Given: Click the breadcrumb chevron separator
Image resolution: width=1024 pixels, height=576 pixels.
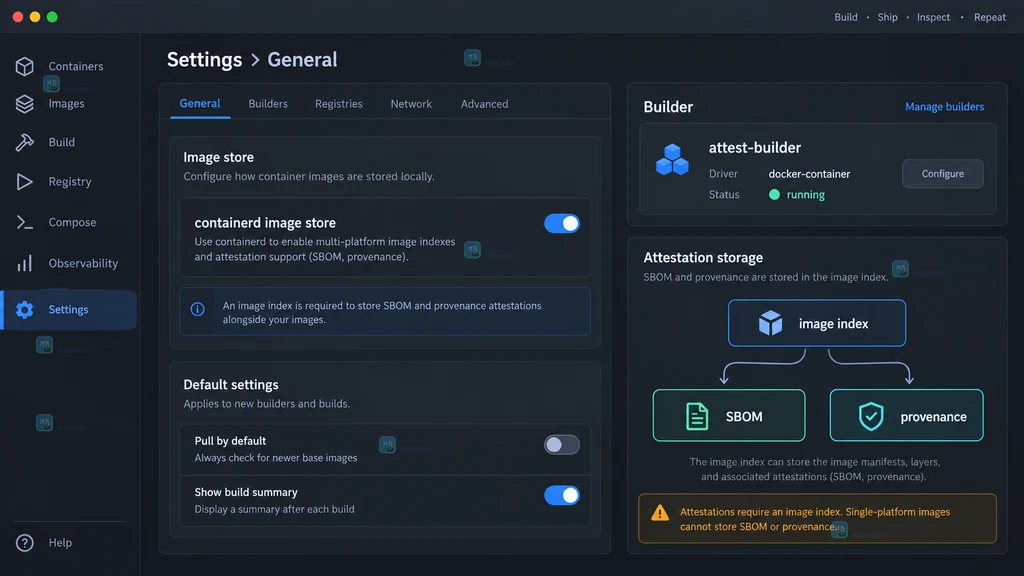Looking at the screenshot, I should click(255, 60).
